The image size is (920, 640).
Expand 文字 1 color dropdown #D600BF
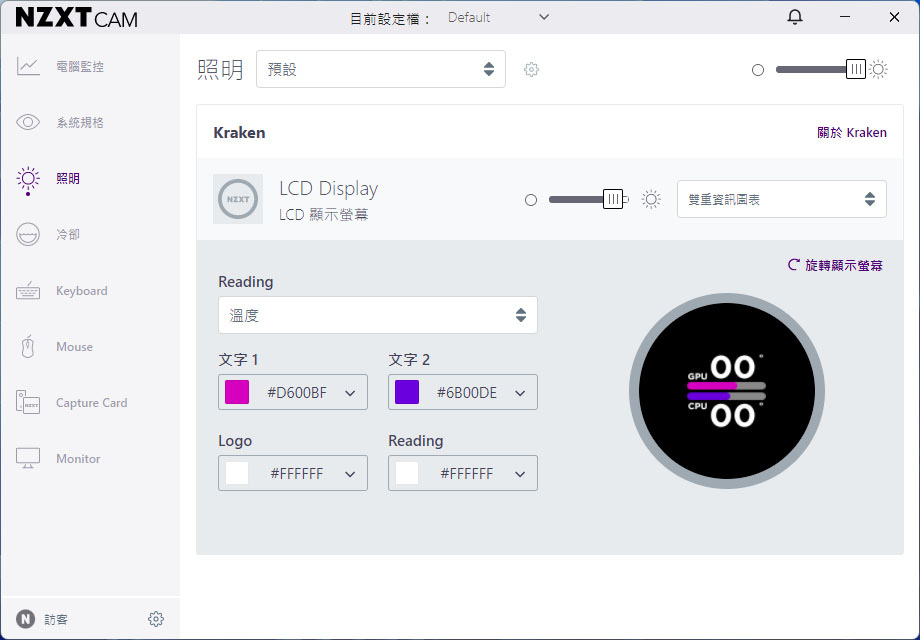coord(293,392)
